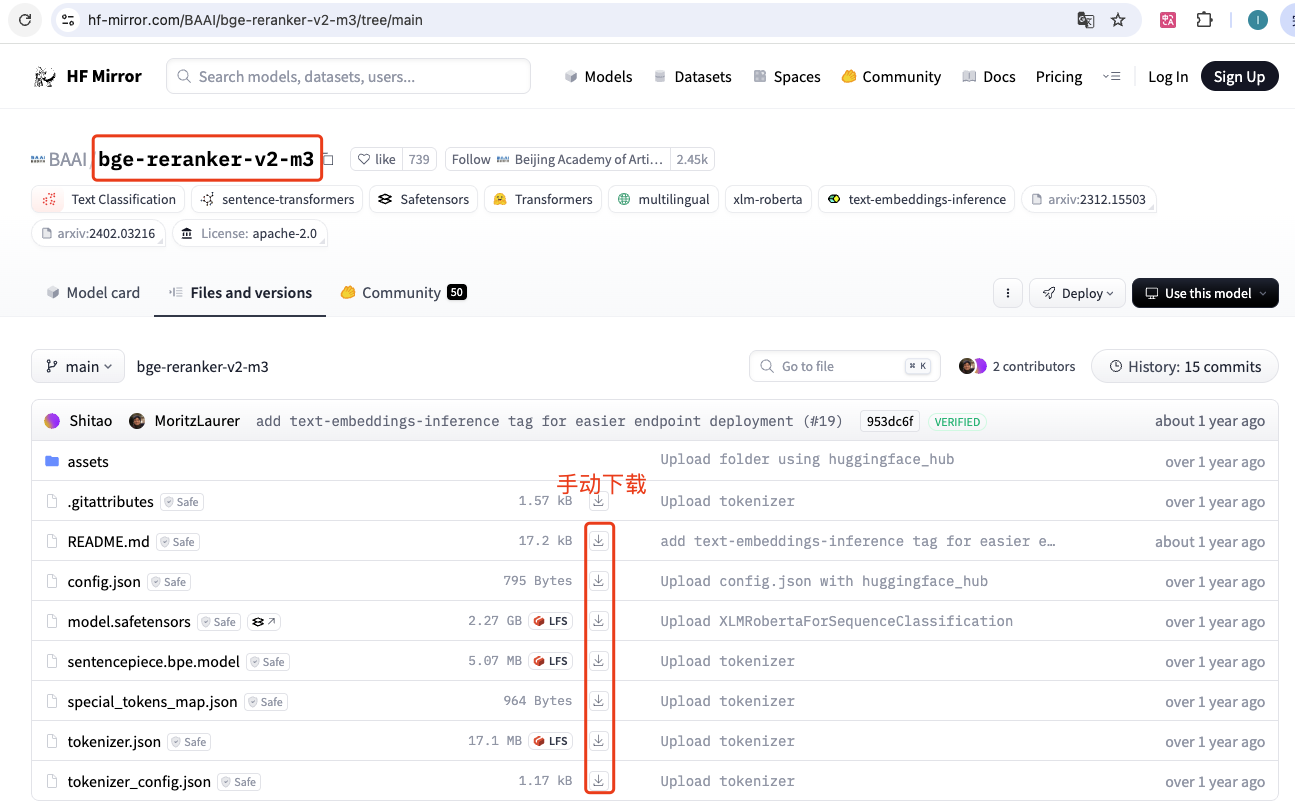
Task: Download the config.json file
Action: (x=598, y=581)
